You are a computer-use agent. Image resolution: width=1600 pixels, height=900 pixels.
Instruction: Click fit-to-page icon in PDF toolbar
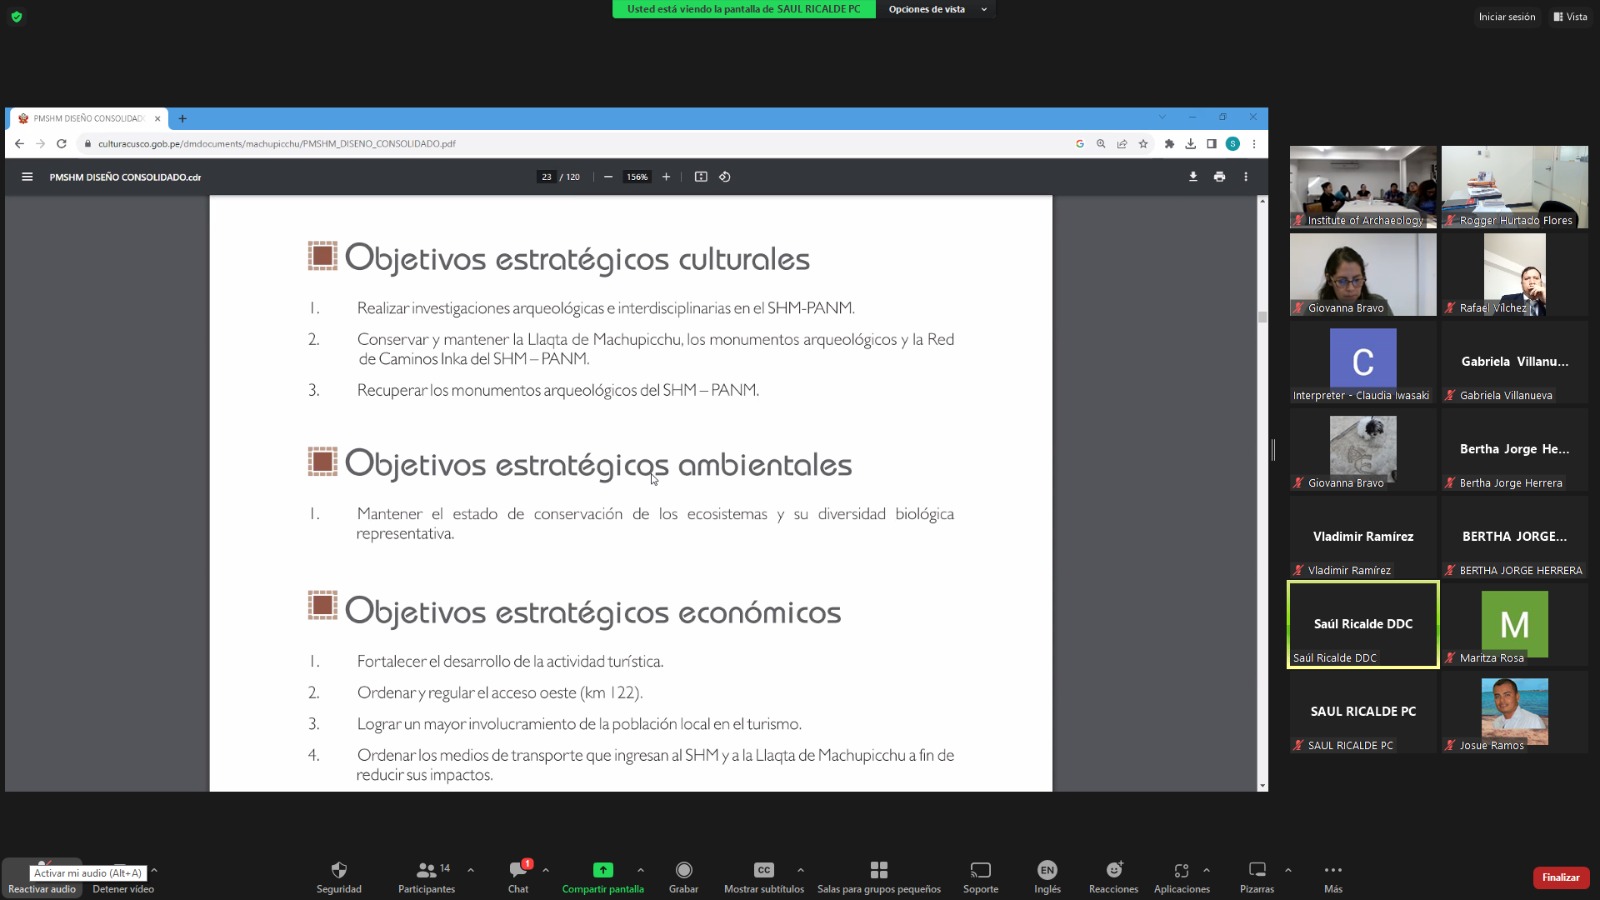(701, 177)
